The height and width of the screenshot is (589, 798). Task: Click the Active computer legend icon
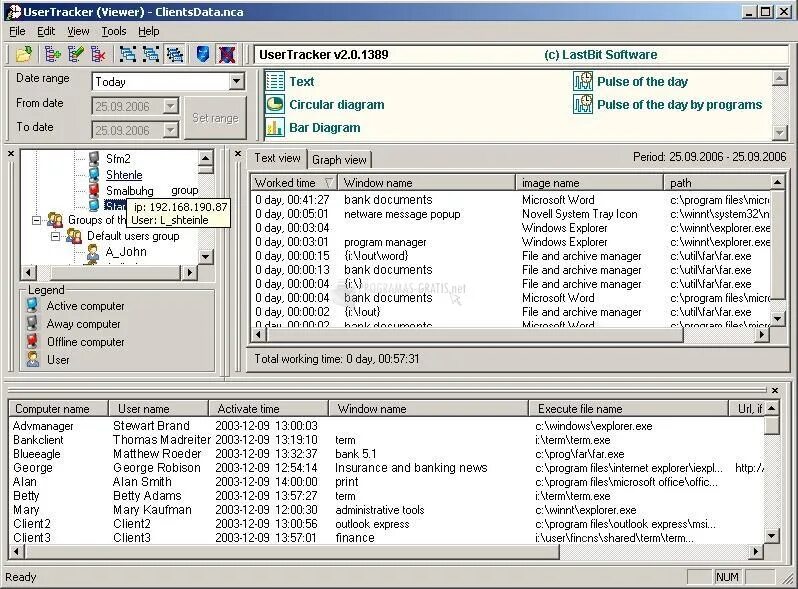[x=33, y=305]
